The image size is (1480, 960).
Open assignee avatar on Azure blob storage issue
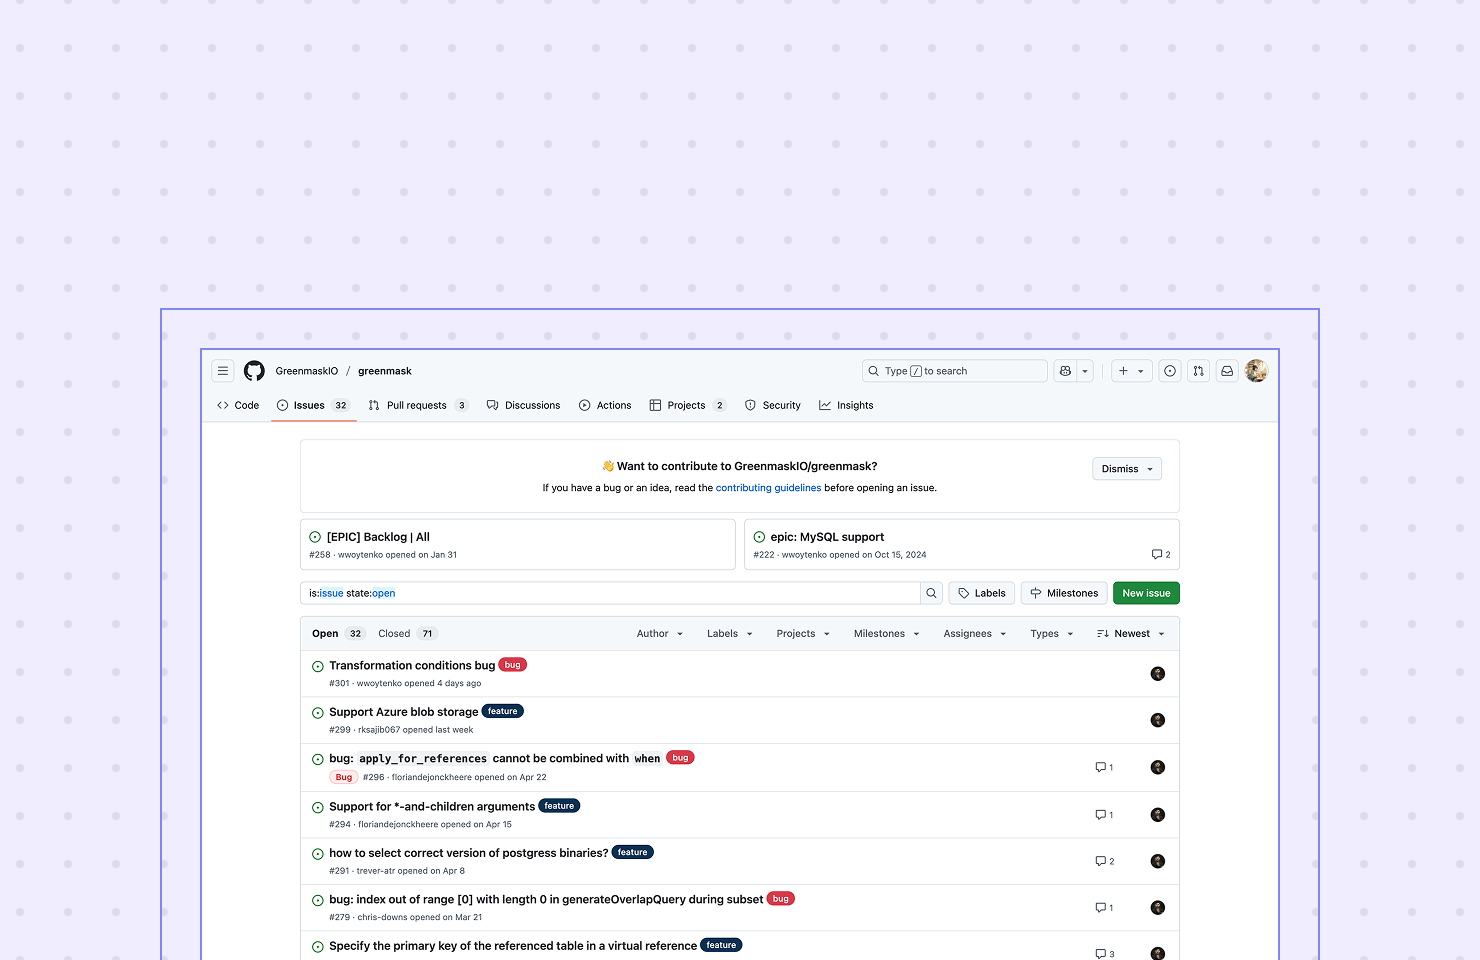click(1158, 720)
